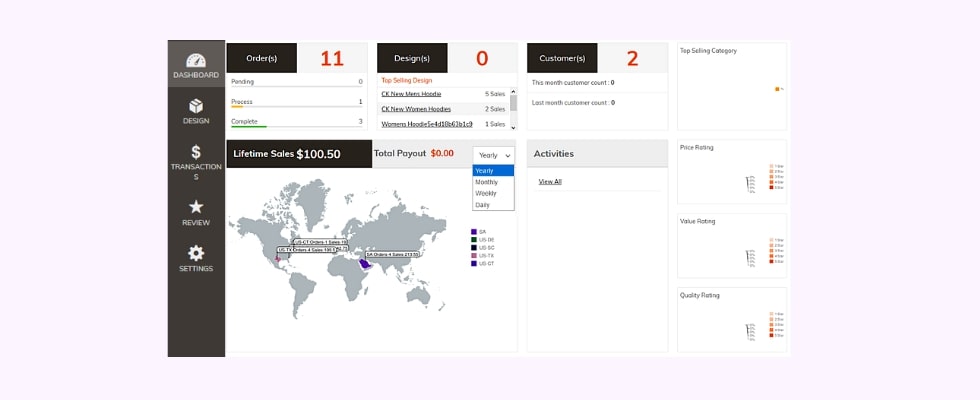980x400 pixels.
Task: Open the Dashboard gauge icon
Action: (196, 61)
